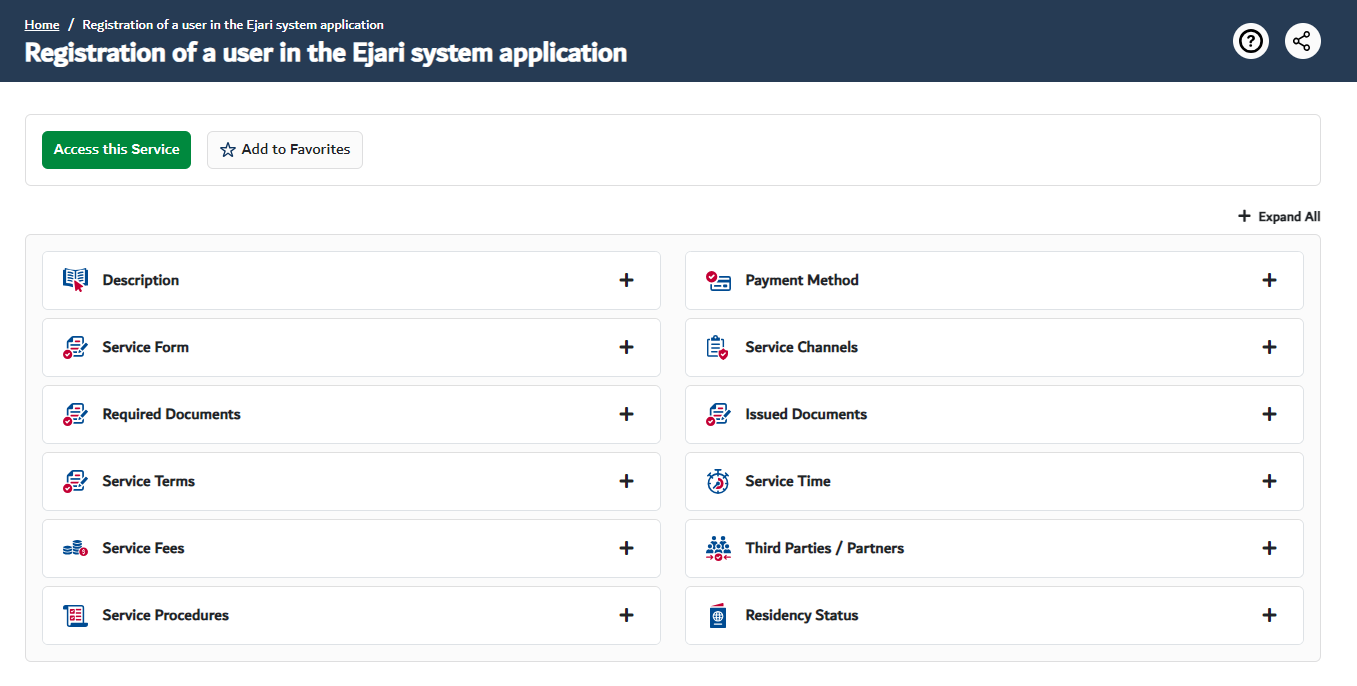Screen dimensions: 1357x686
Task: Click the help question mark icon
Action: (x=1251, y=41)
